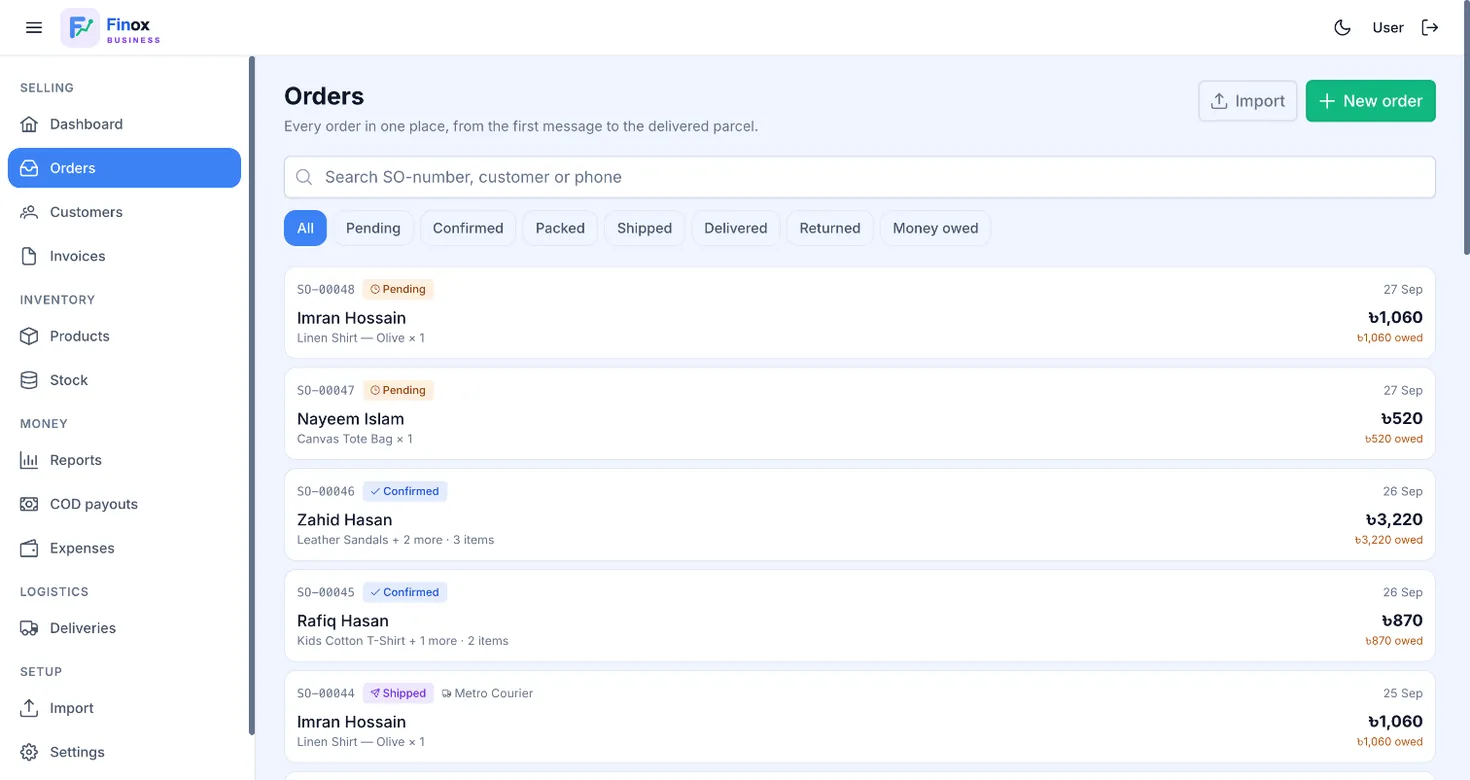The height and width of the screenshot is (780, 1470).
Task: Click the Settings gear icon
Action: 29,752
